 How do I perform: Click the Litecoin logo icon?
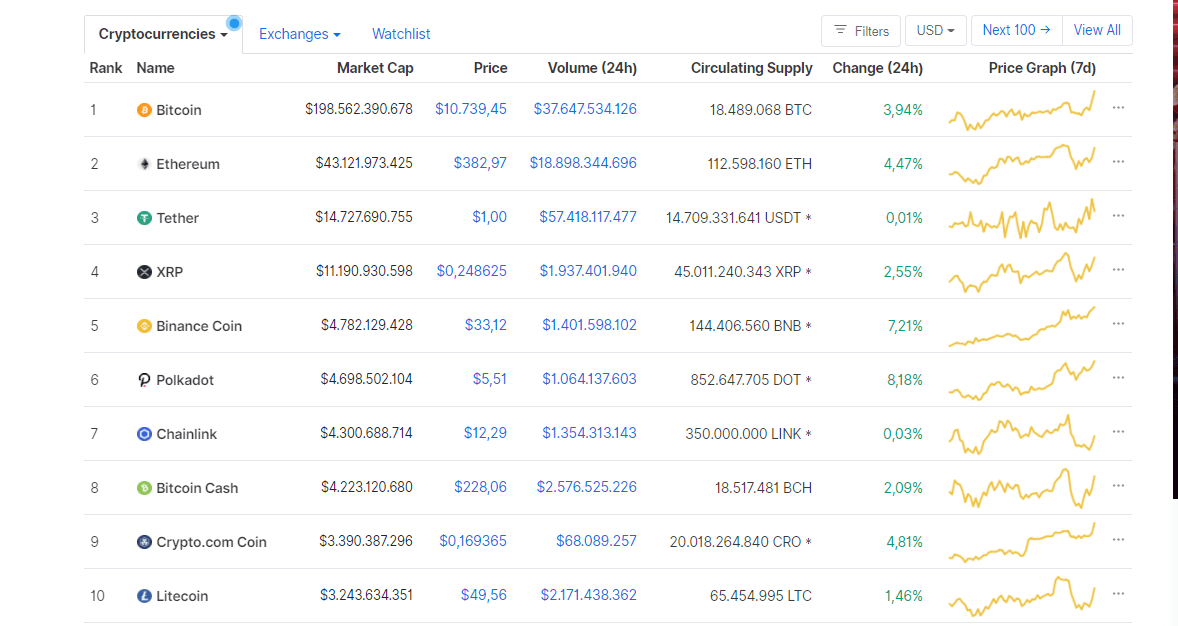(144, 596)
